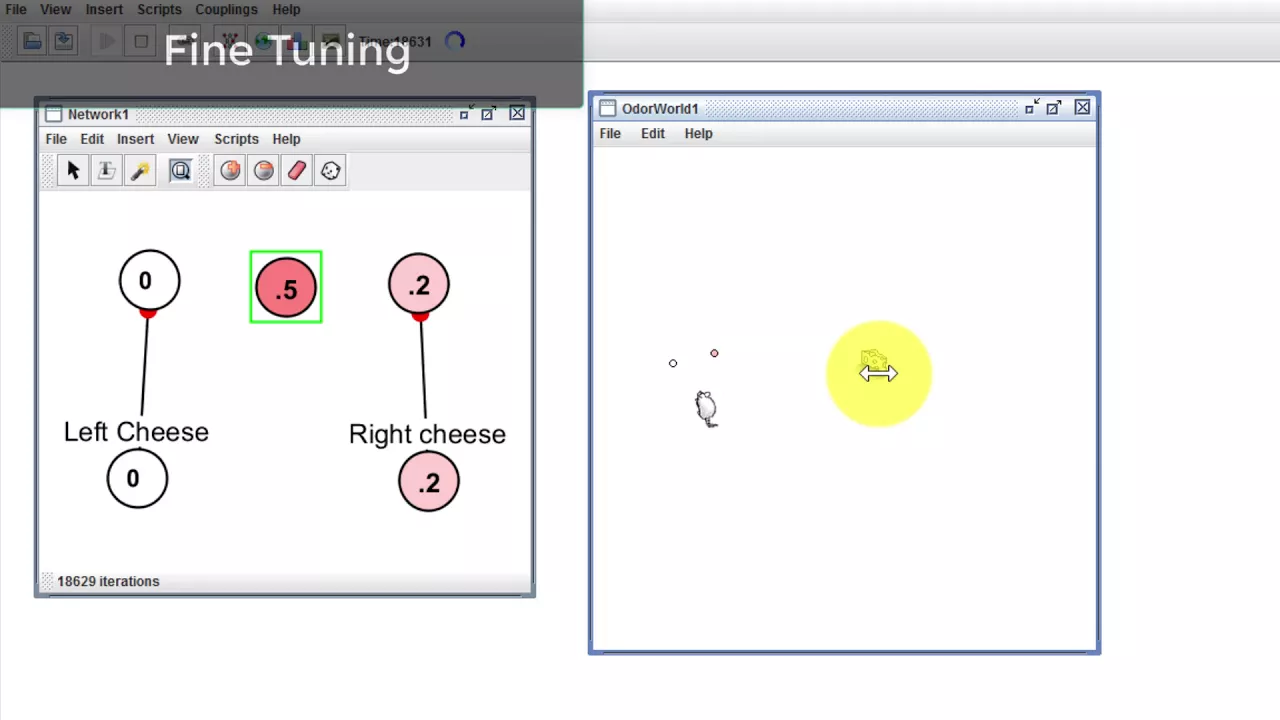The image size is (1280, 720).
Task: Click the randomize dice icon in Network1
Action: coord(330,171)
